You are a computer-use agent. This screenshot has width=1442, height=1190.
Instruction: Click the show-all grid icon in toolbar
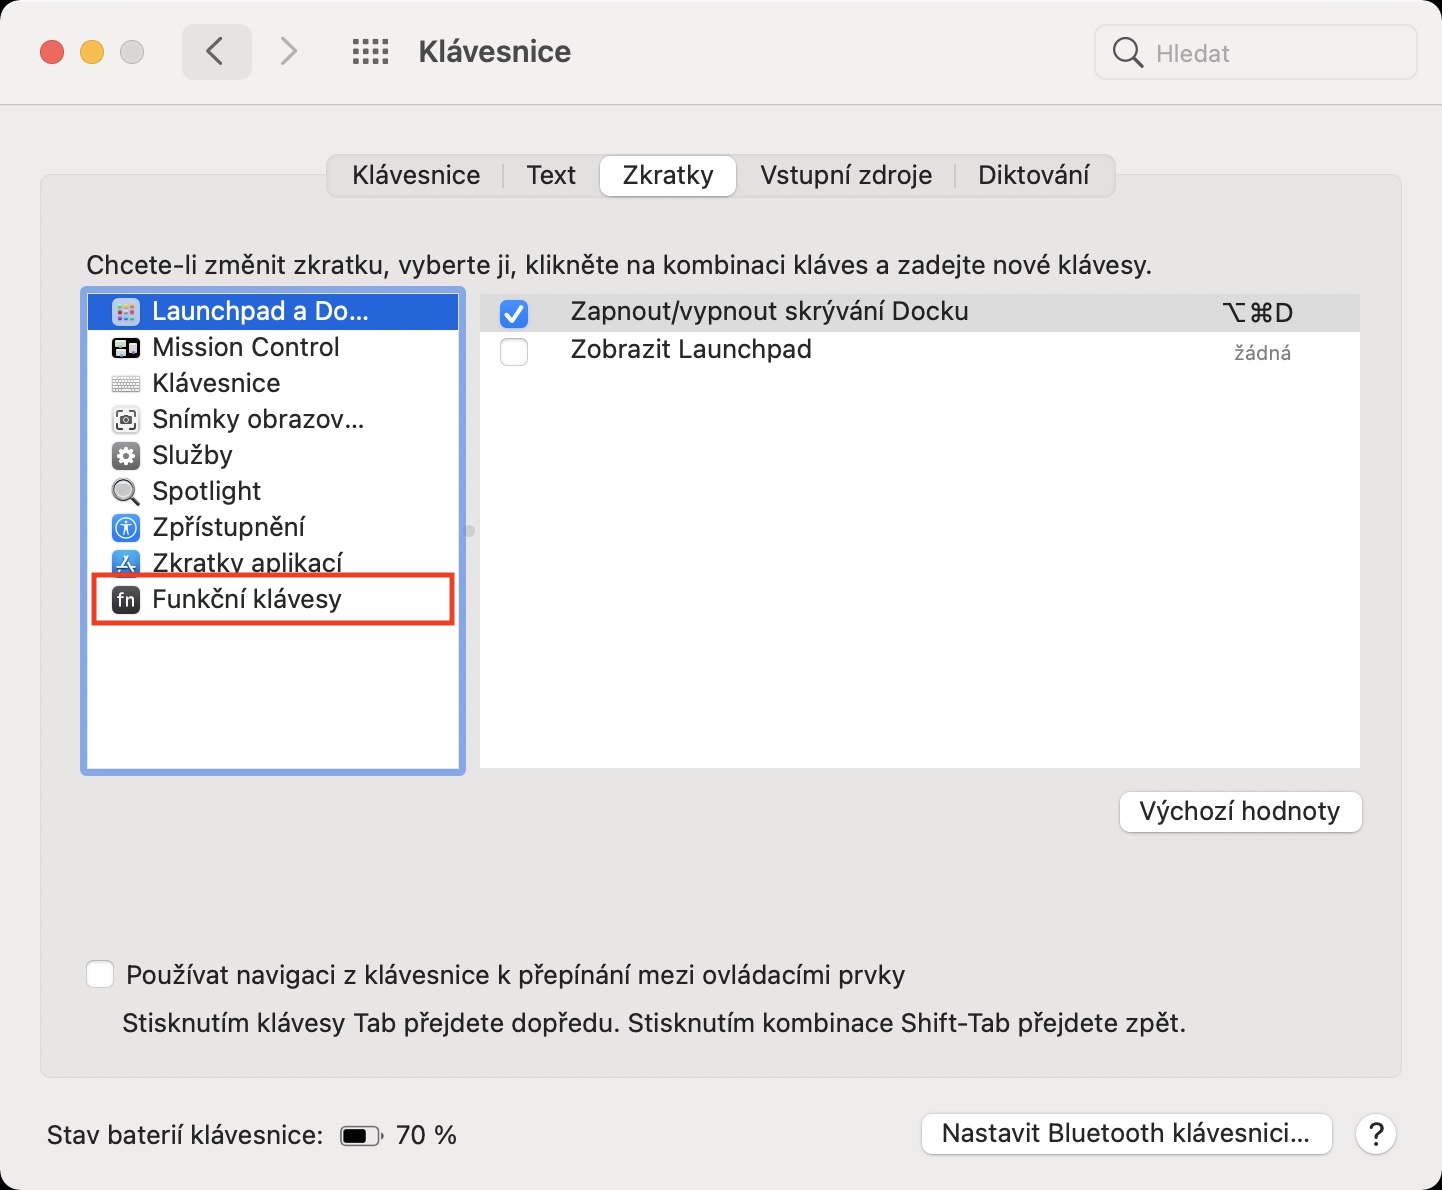370,52
